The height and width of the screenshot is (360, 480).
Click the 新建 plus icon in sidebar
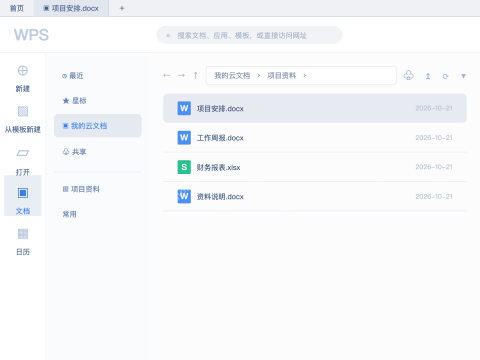tap(23, 71)
